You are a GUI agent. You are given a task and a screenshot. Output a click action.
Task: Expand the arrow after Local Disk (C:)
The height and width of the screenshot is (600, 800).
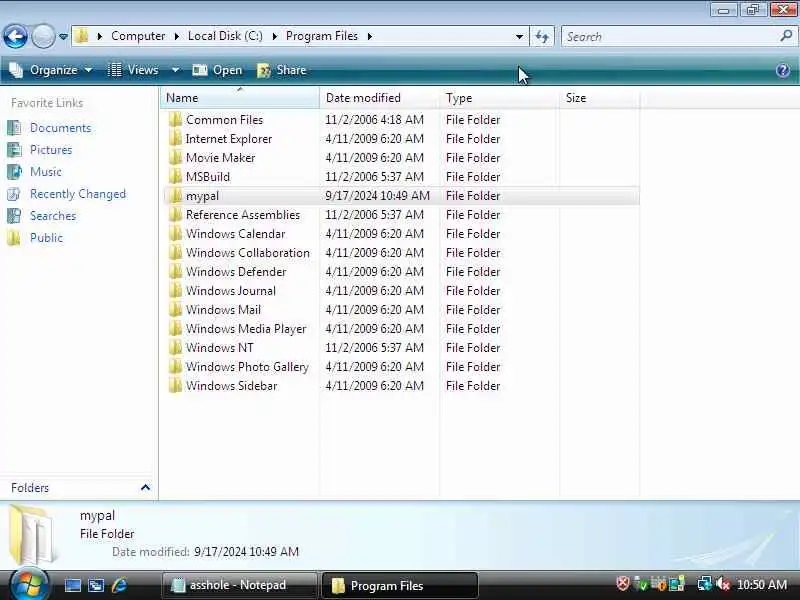274,36
